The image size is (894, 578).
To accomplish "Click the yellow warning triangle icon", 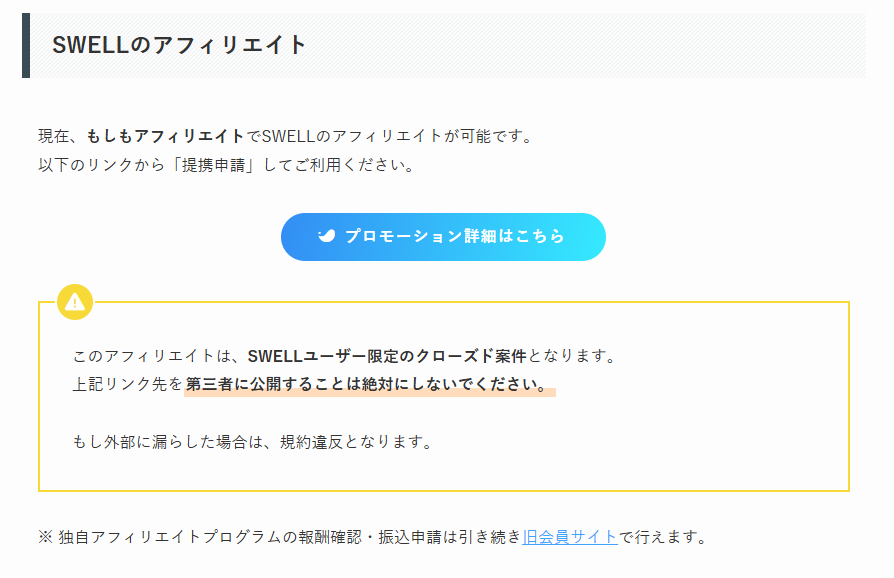I will pyautogui.click(x=75, y=301).
